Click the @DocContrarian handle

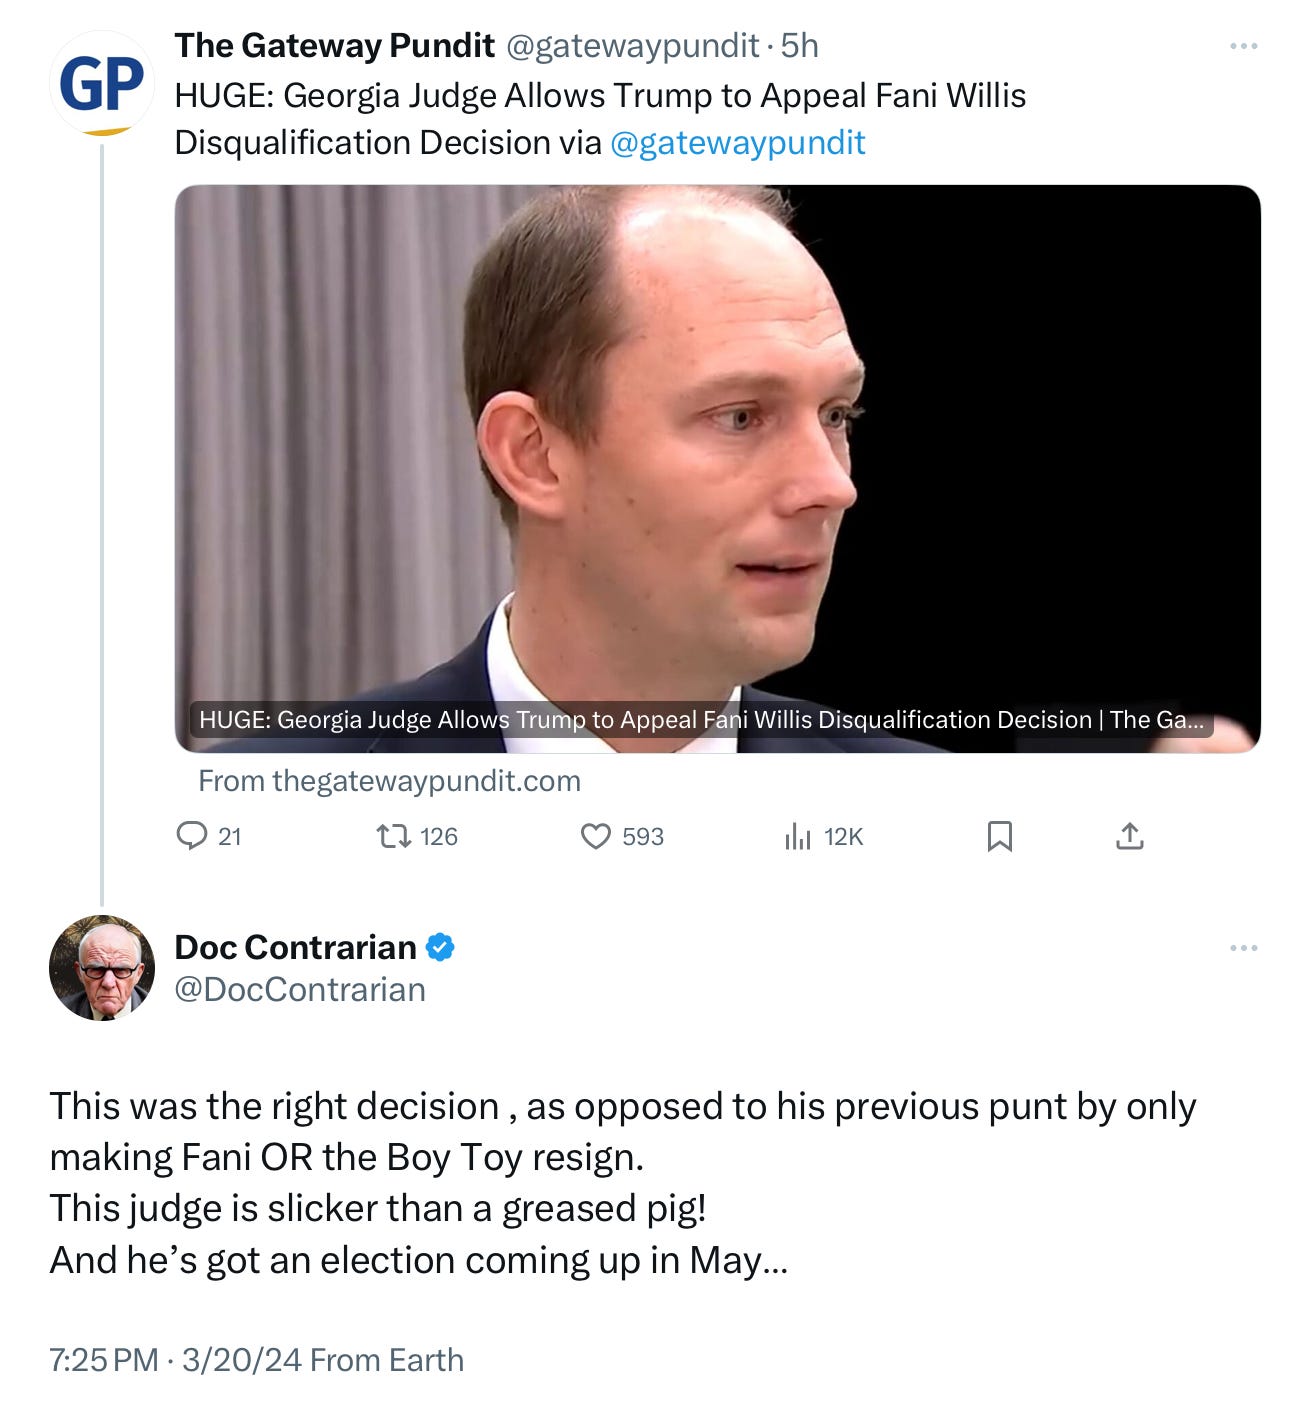[300, 989]
